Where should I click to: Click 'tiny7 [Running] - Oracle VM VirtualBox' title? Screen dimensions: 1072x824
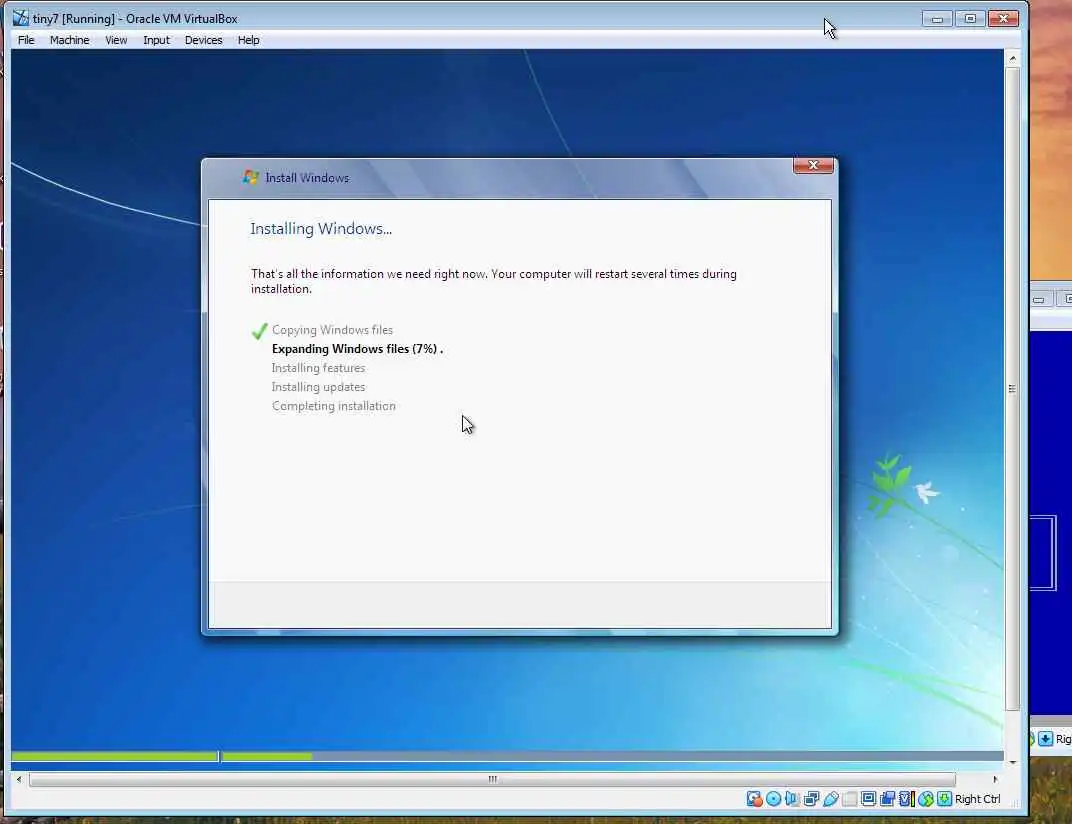135,18
